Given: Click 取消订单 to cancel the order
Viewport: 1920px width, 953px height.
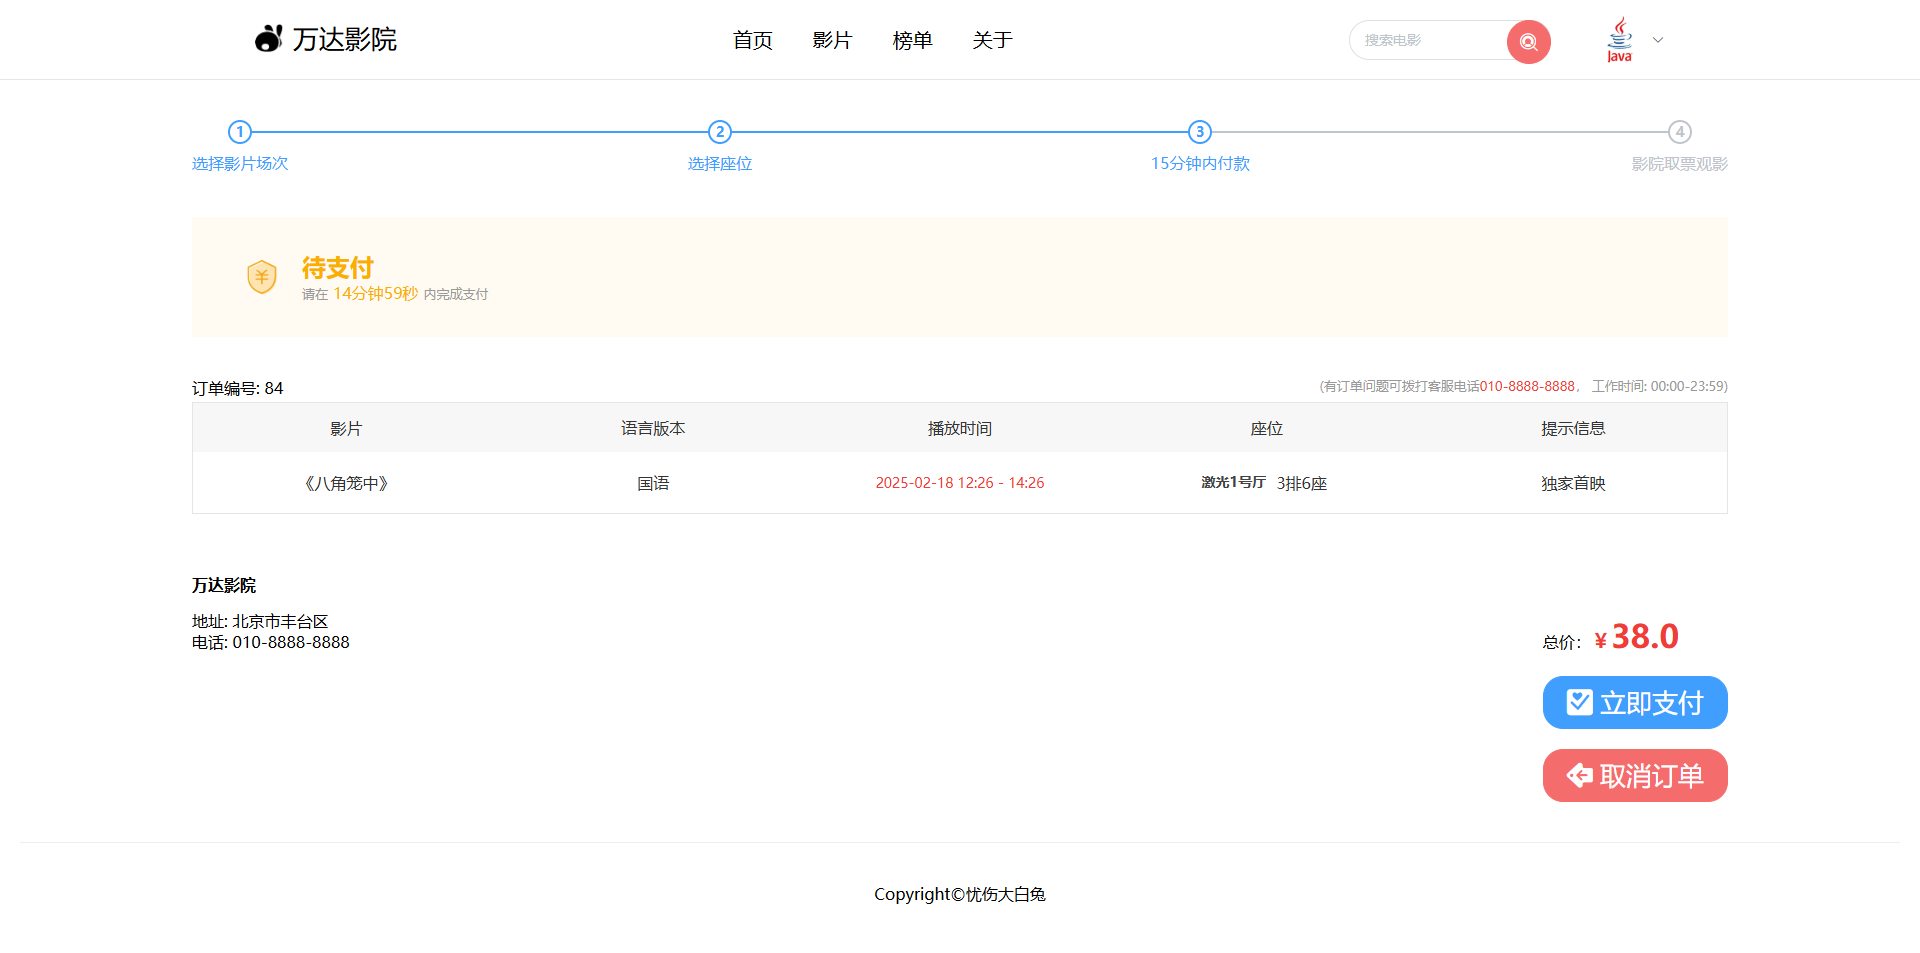Looking at the screenshot, I should coord(1634,775).
